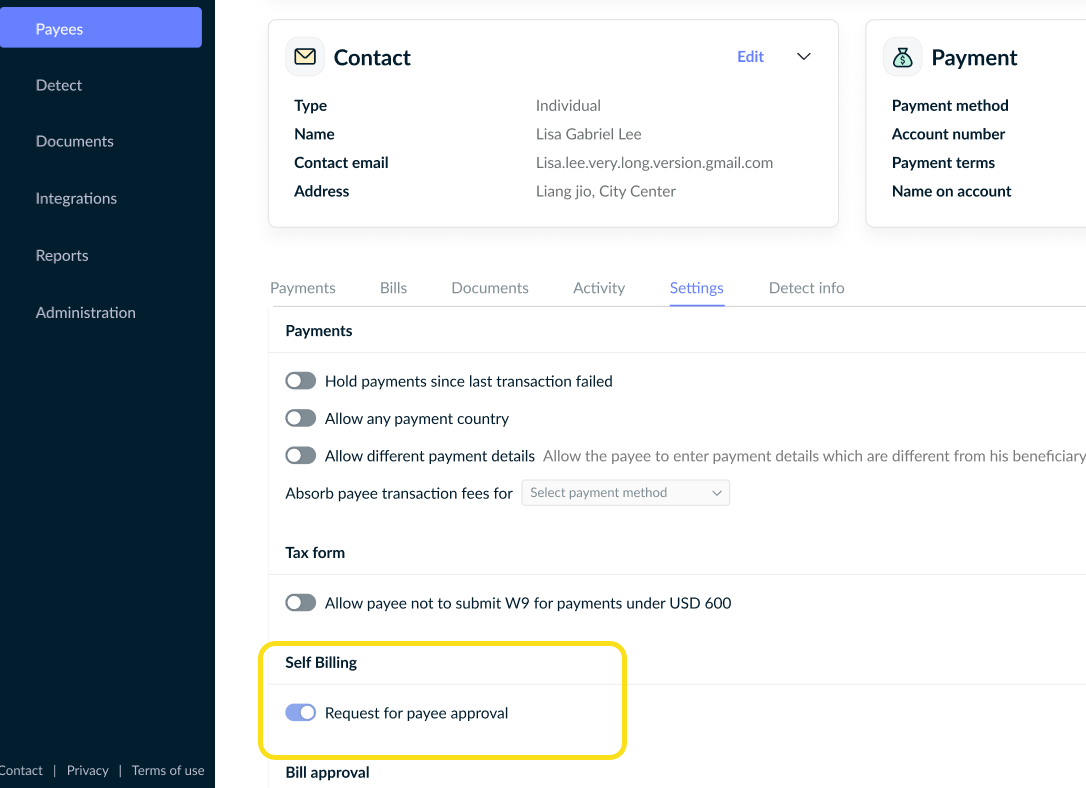Screen dimensions: 1086x788
Task: Edit the Contact details
Action: click(750, 57)
